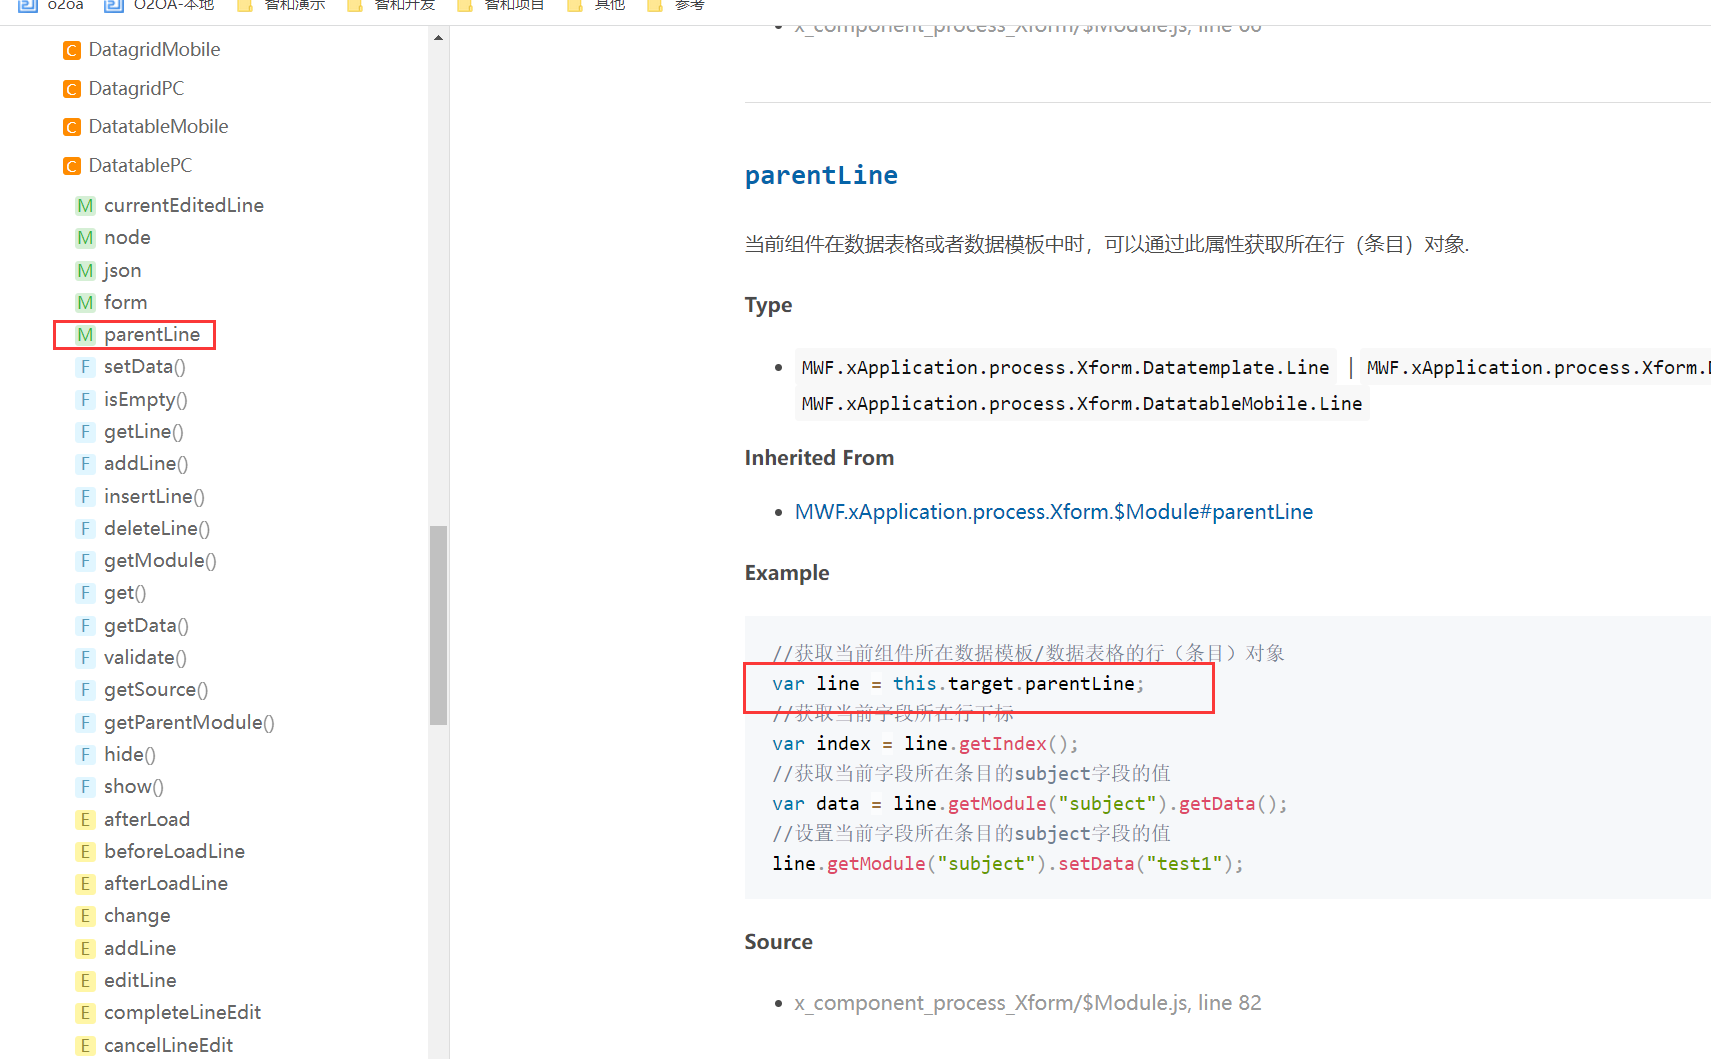Click the yellow E event icon beside afterLoad
The height and width of the screenshot is (1059, 1711).
(x=86, y=820)
